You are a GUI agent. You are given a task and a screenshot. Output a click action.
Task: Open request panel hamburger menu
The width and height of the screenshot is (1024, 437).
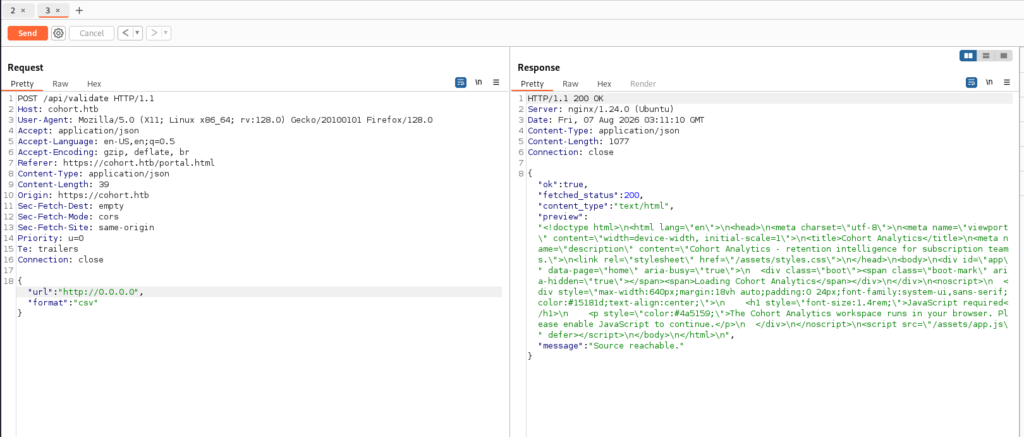click(x=496, y=82)
